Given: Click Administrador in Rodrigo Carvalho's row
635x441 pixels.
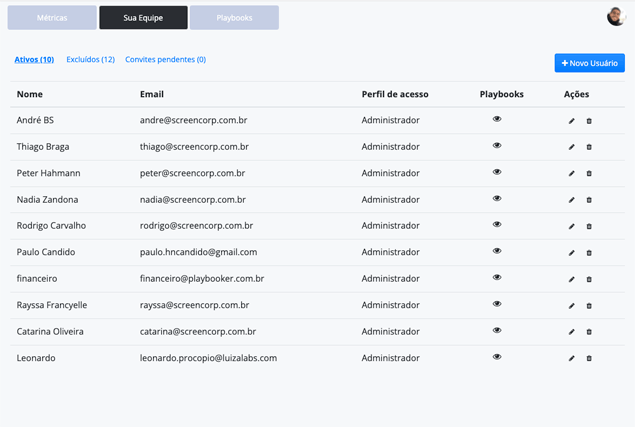Looking at the screenshot, I should 390,226.
